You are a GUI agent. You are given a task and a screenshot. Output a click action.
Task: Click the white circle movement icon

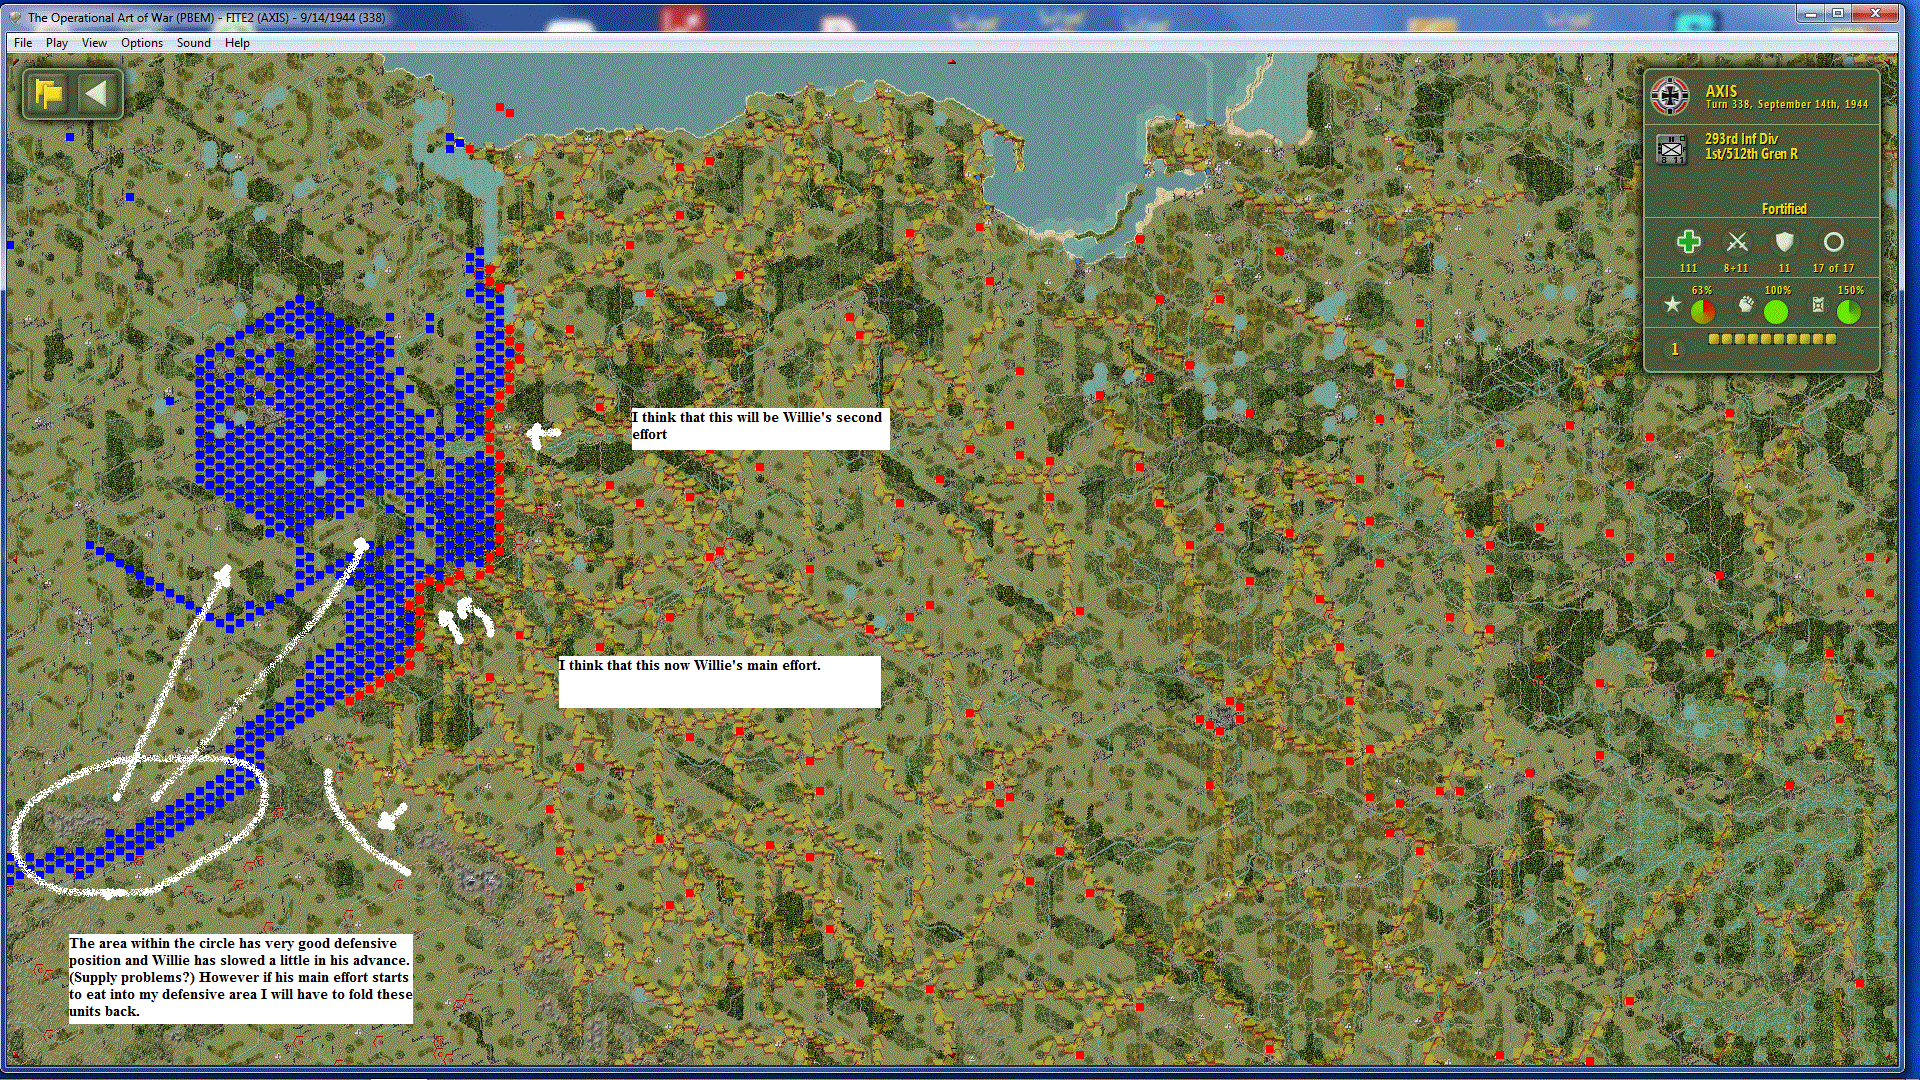click(1833, 242)
